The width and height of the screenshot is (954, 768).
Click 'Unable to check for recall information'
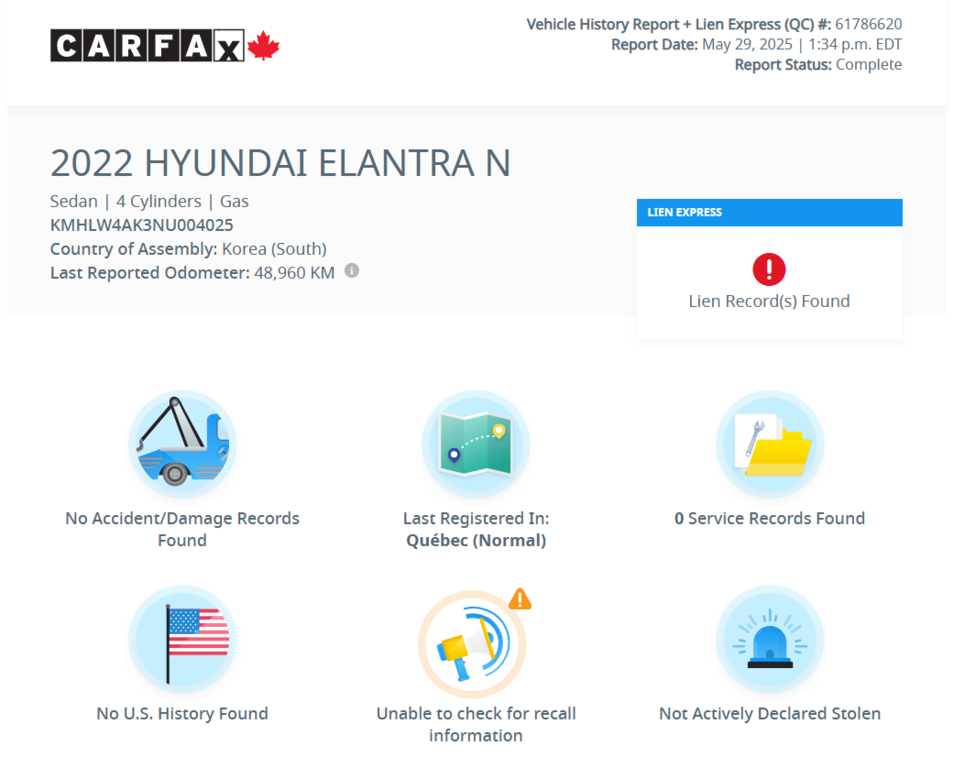coord(476,724)
